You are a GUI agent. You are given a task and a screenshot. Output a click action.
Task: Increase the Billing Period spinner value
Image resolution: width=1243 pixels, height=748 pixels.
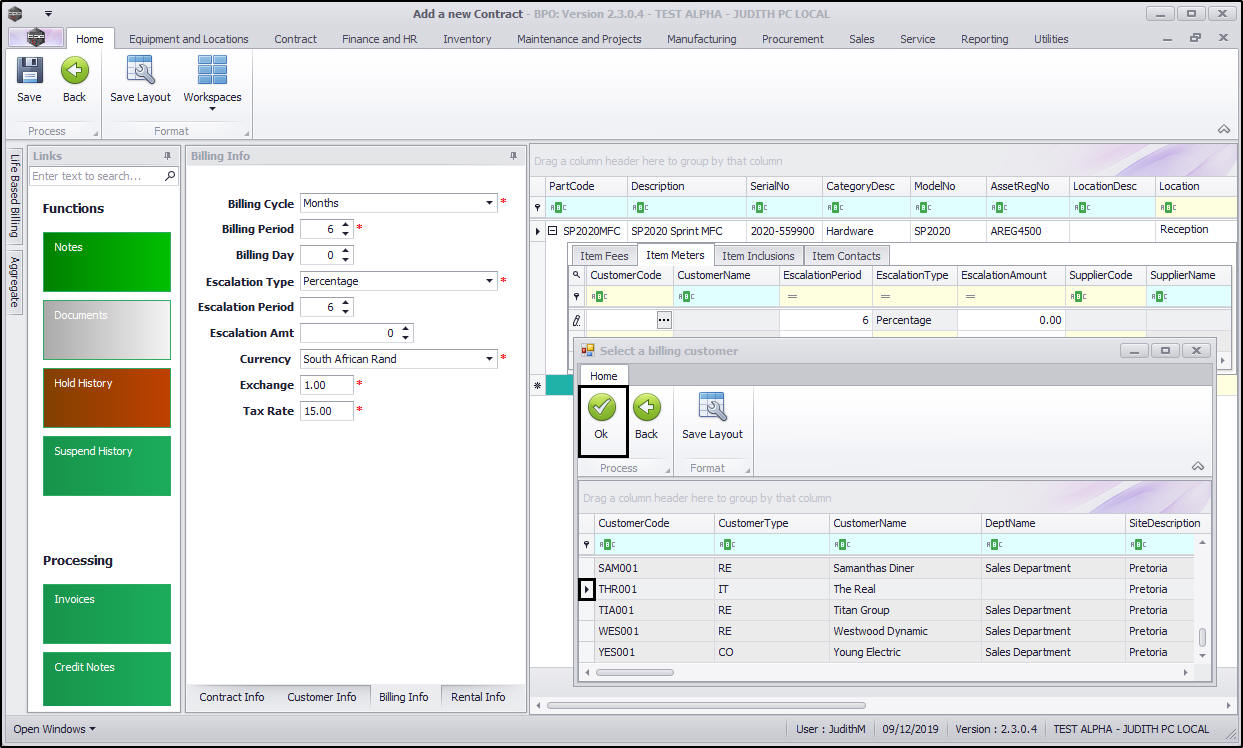pos(346,225)
